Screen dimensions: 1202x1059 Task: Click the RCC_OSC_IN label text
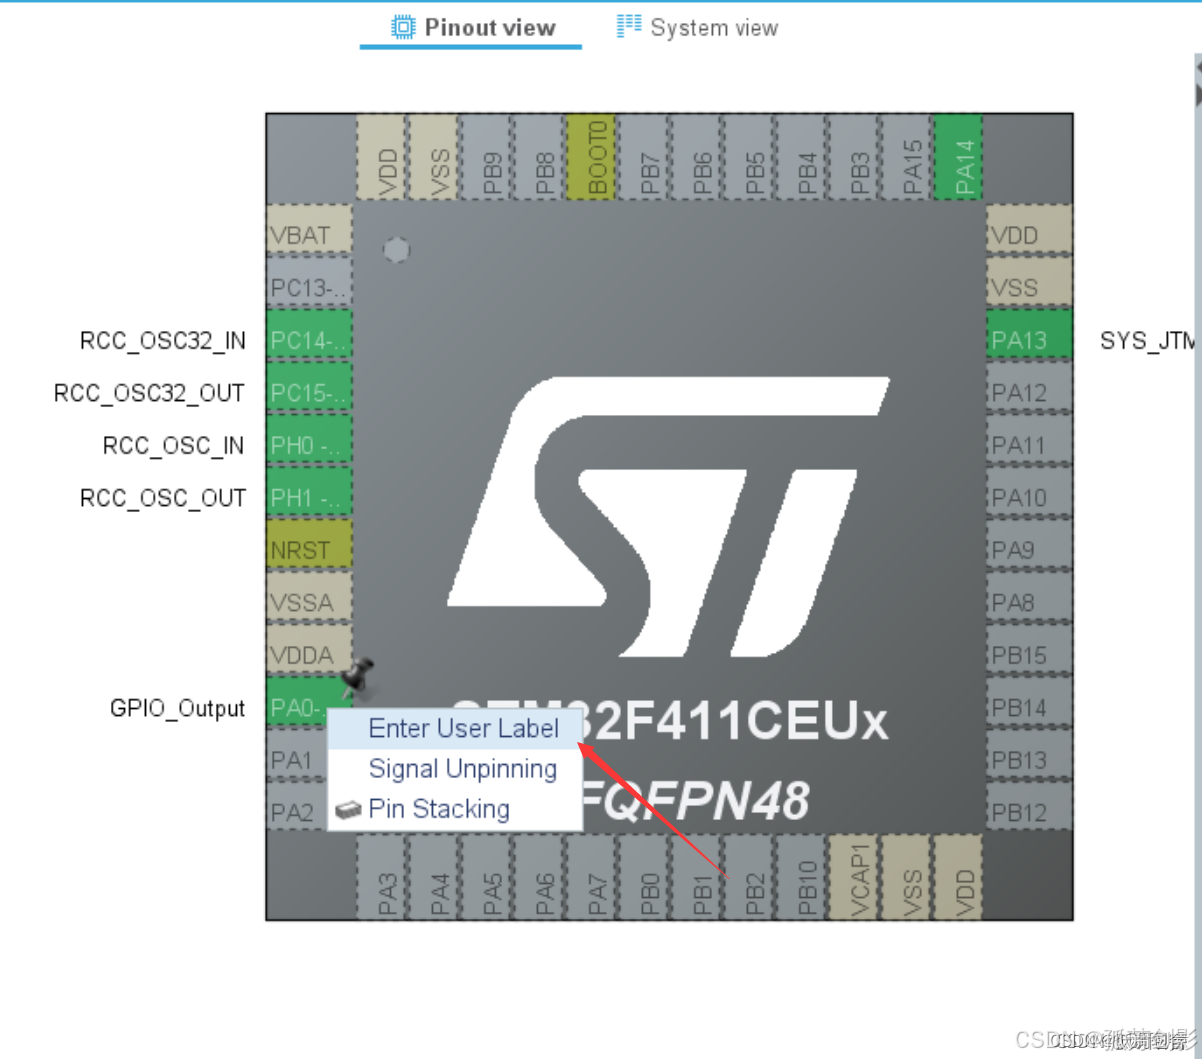click(173, 445)
